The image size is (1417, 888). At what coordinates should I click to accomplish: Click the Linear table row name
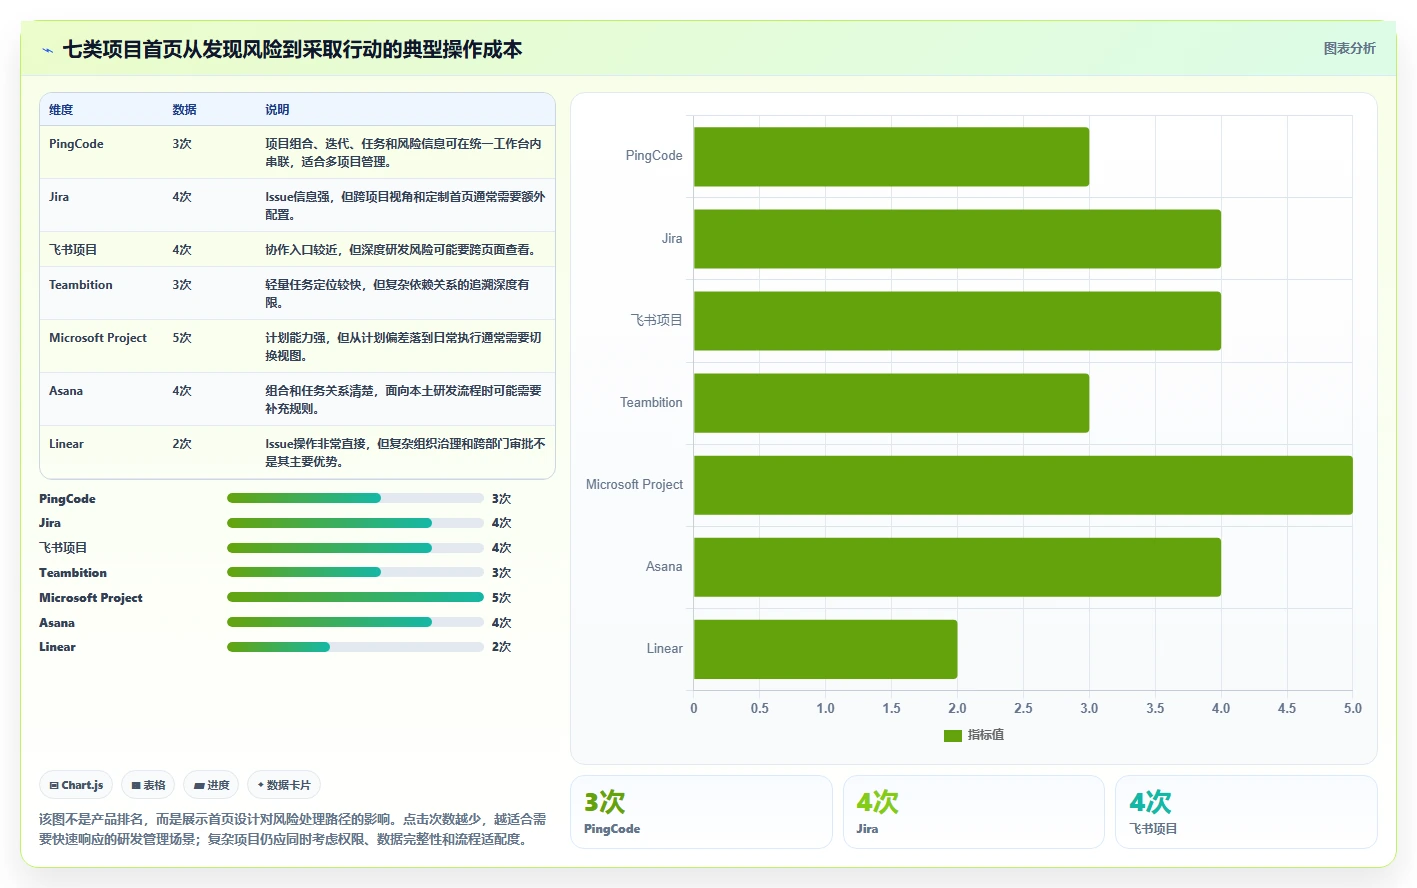coord(66,444)
